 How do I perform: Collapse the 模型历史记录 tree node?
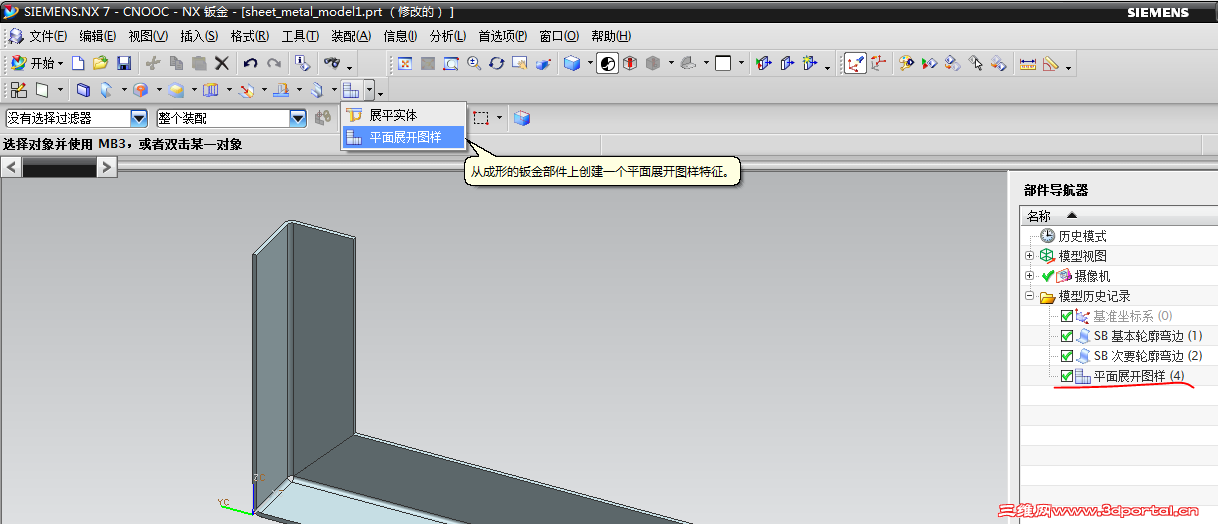[1029, 296]
